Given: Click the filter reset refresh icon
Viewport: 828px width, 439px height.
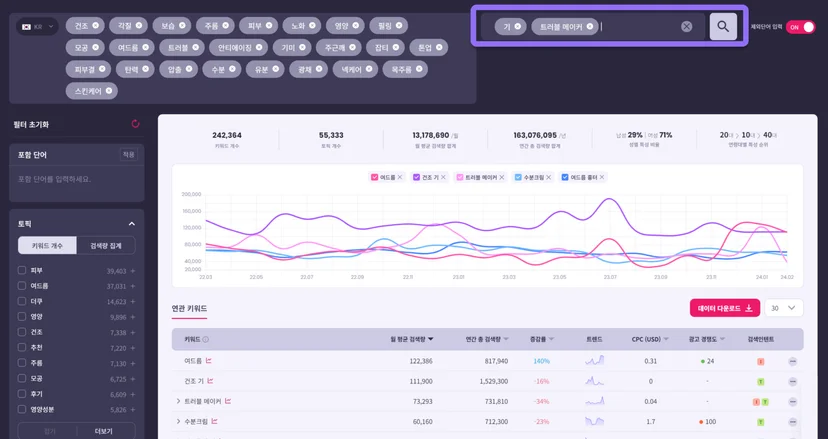Looking at the screenshot, I should 135,124.
